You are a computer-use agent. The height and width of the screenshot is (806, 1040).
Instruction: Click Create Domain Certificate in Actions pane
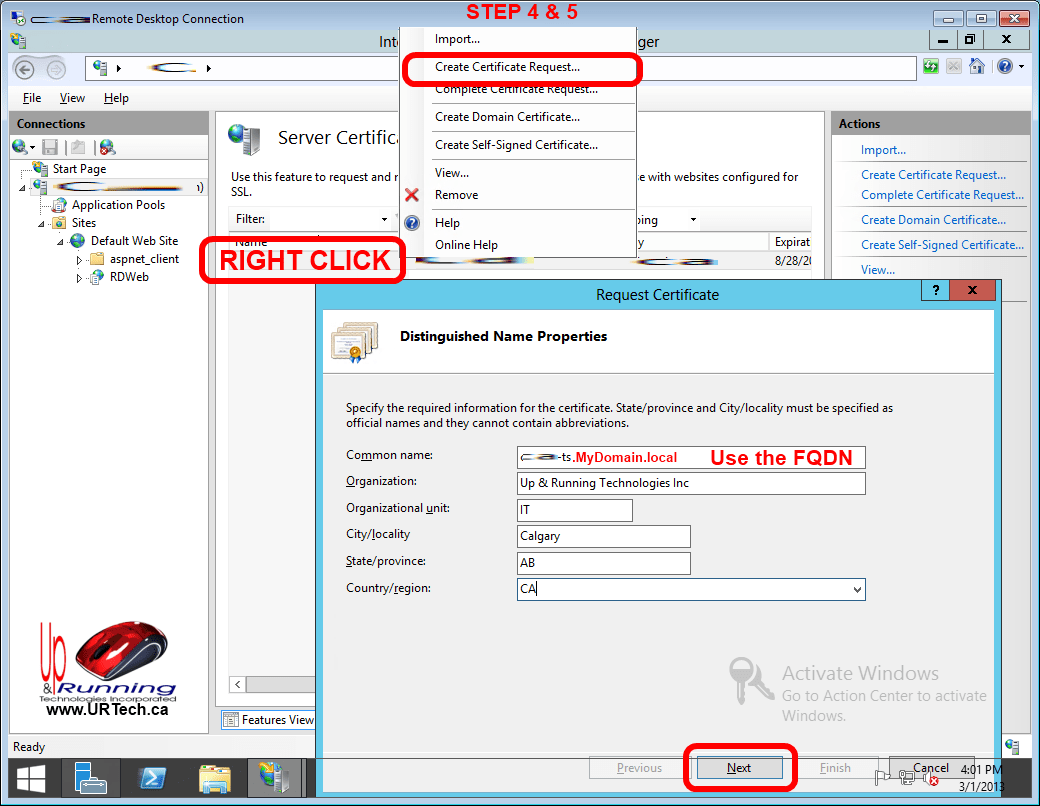pos(933,220)
